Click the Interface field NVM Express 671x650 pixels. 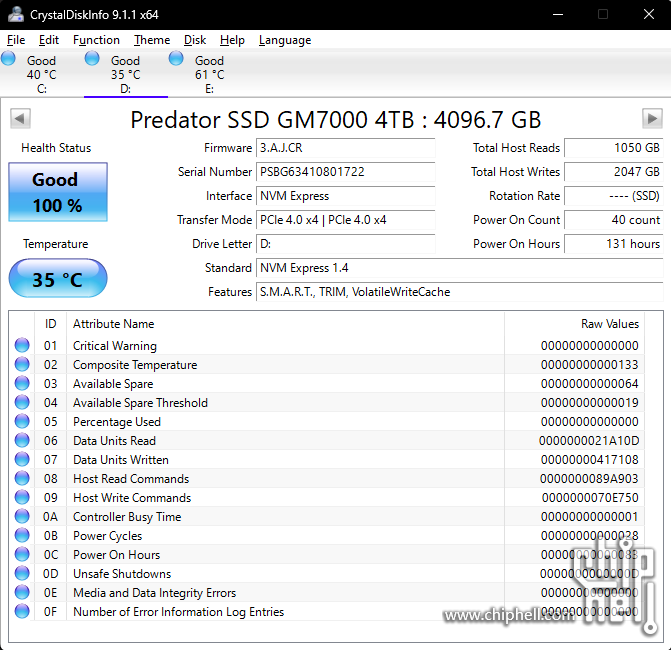click(345, 196)
